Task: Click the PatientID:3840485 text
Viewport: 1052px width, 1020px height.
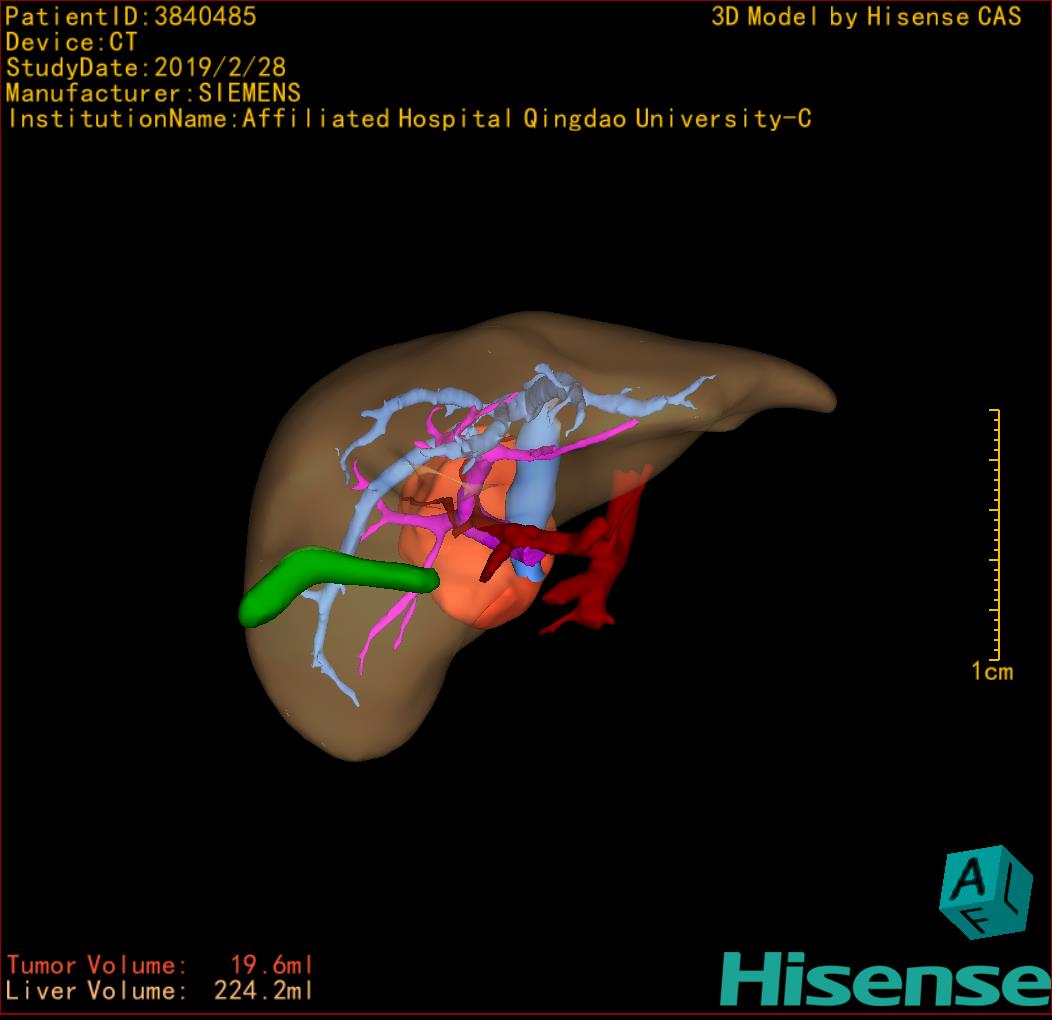Action: (131, 16)
